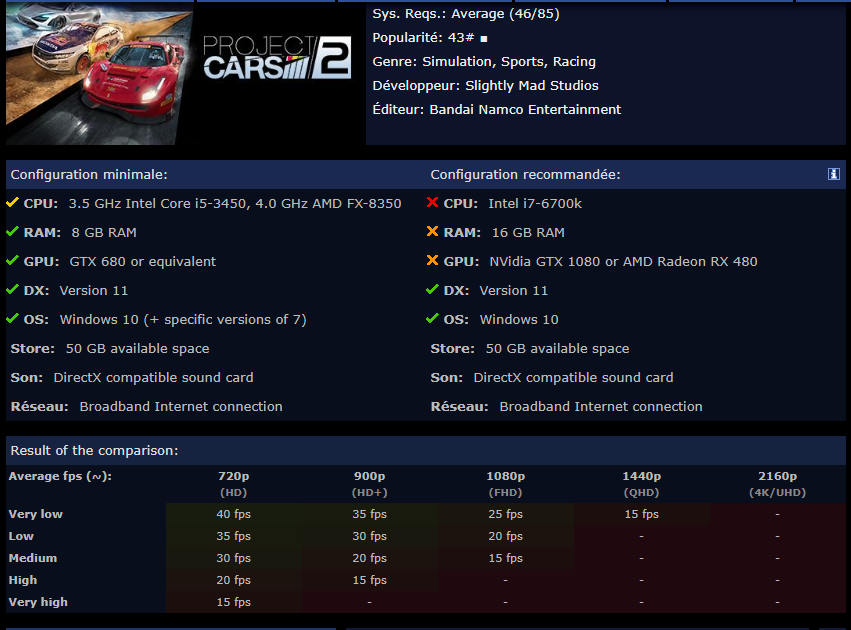This screenshot has height=630, width=851.
Task: Click the Project Cars 2 cover image
Action: (x=186, y=74)
